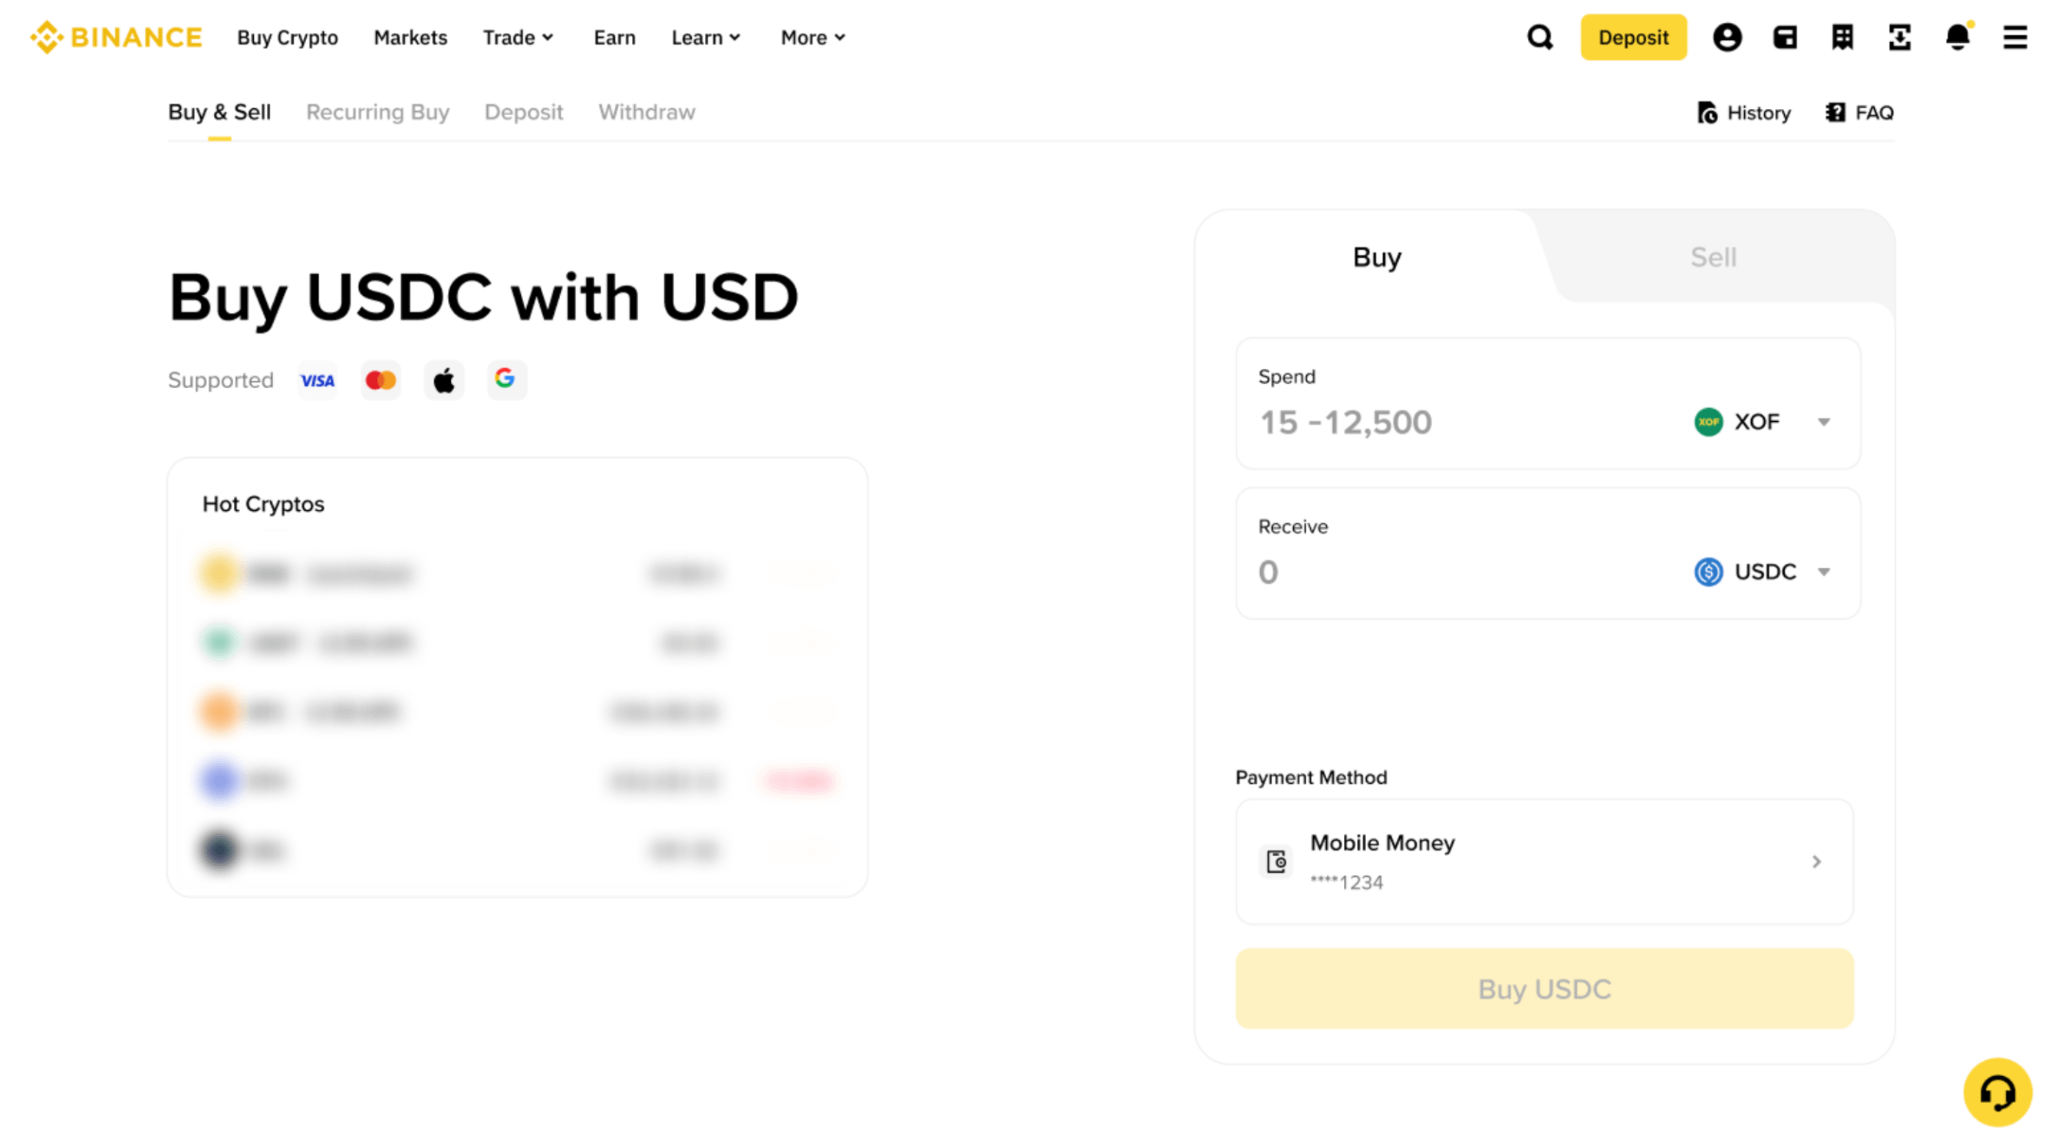Viewport: 2048px width, 1143px height.
Task: Select the Recurring Buy tab
Action: (x=377, y=112)
